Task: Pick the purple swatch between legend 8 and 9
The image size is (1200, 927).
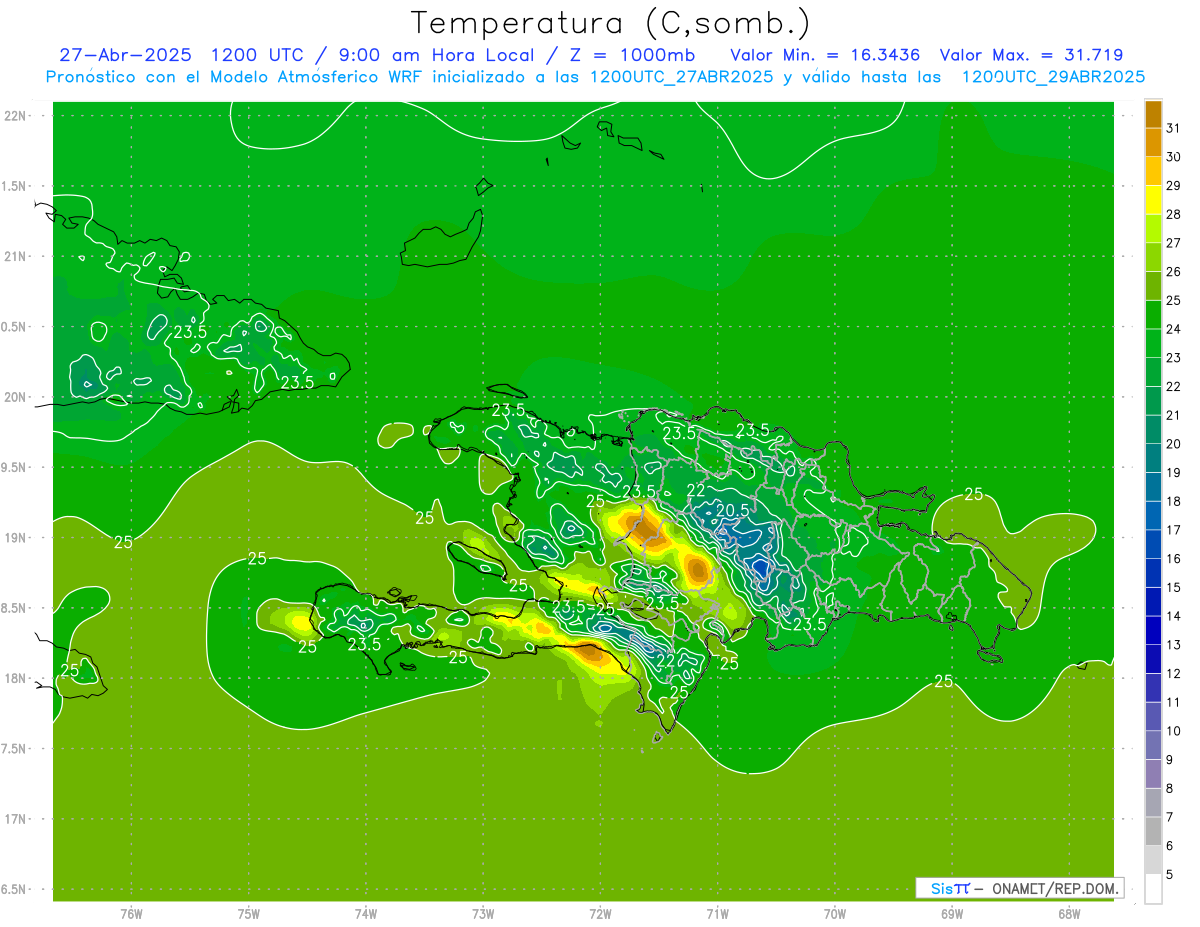Action: 1153,774
